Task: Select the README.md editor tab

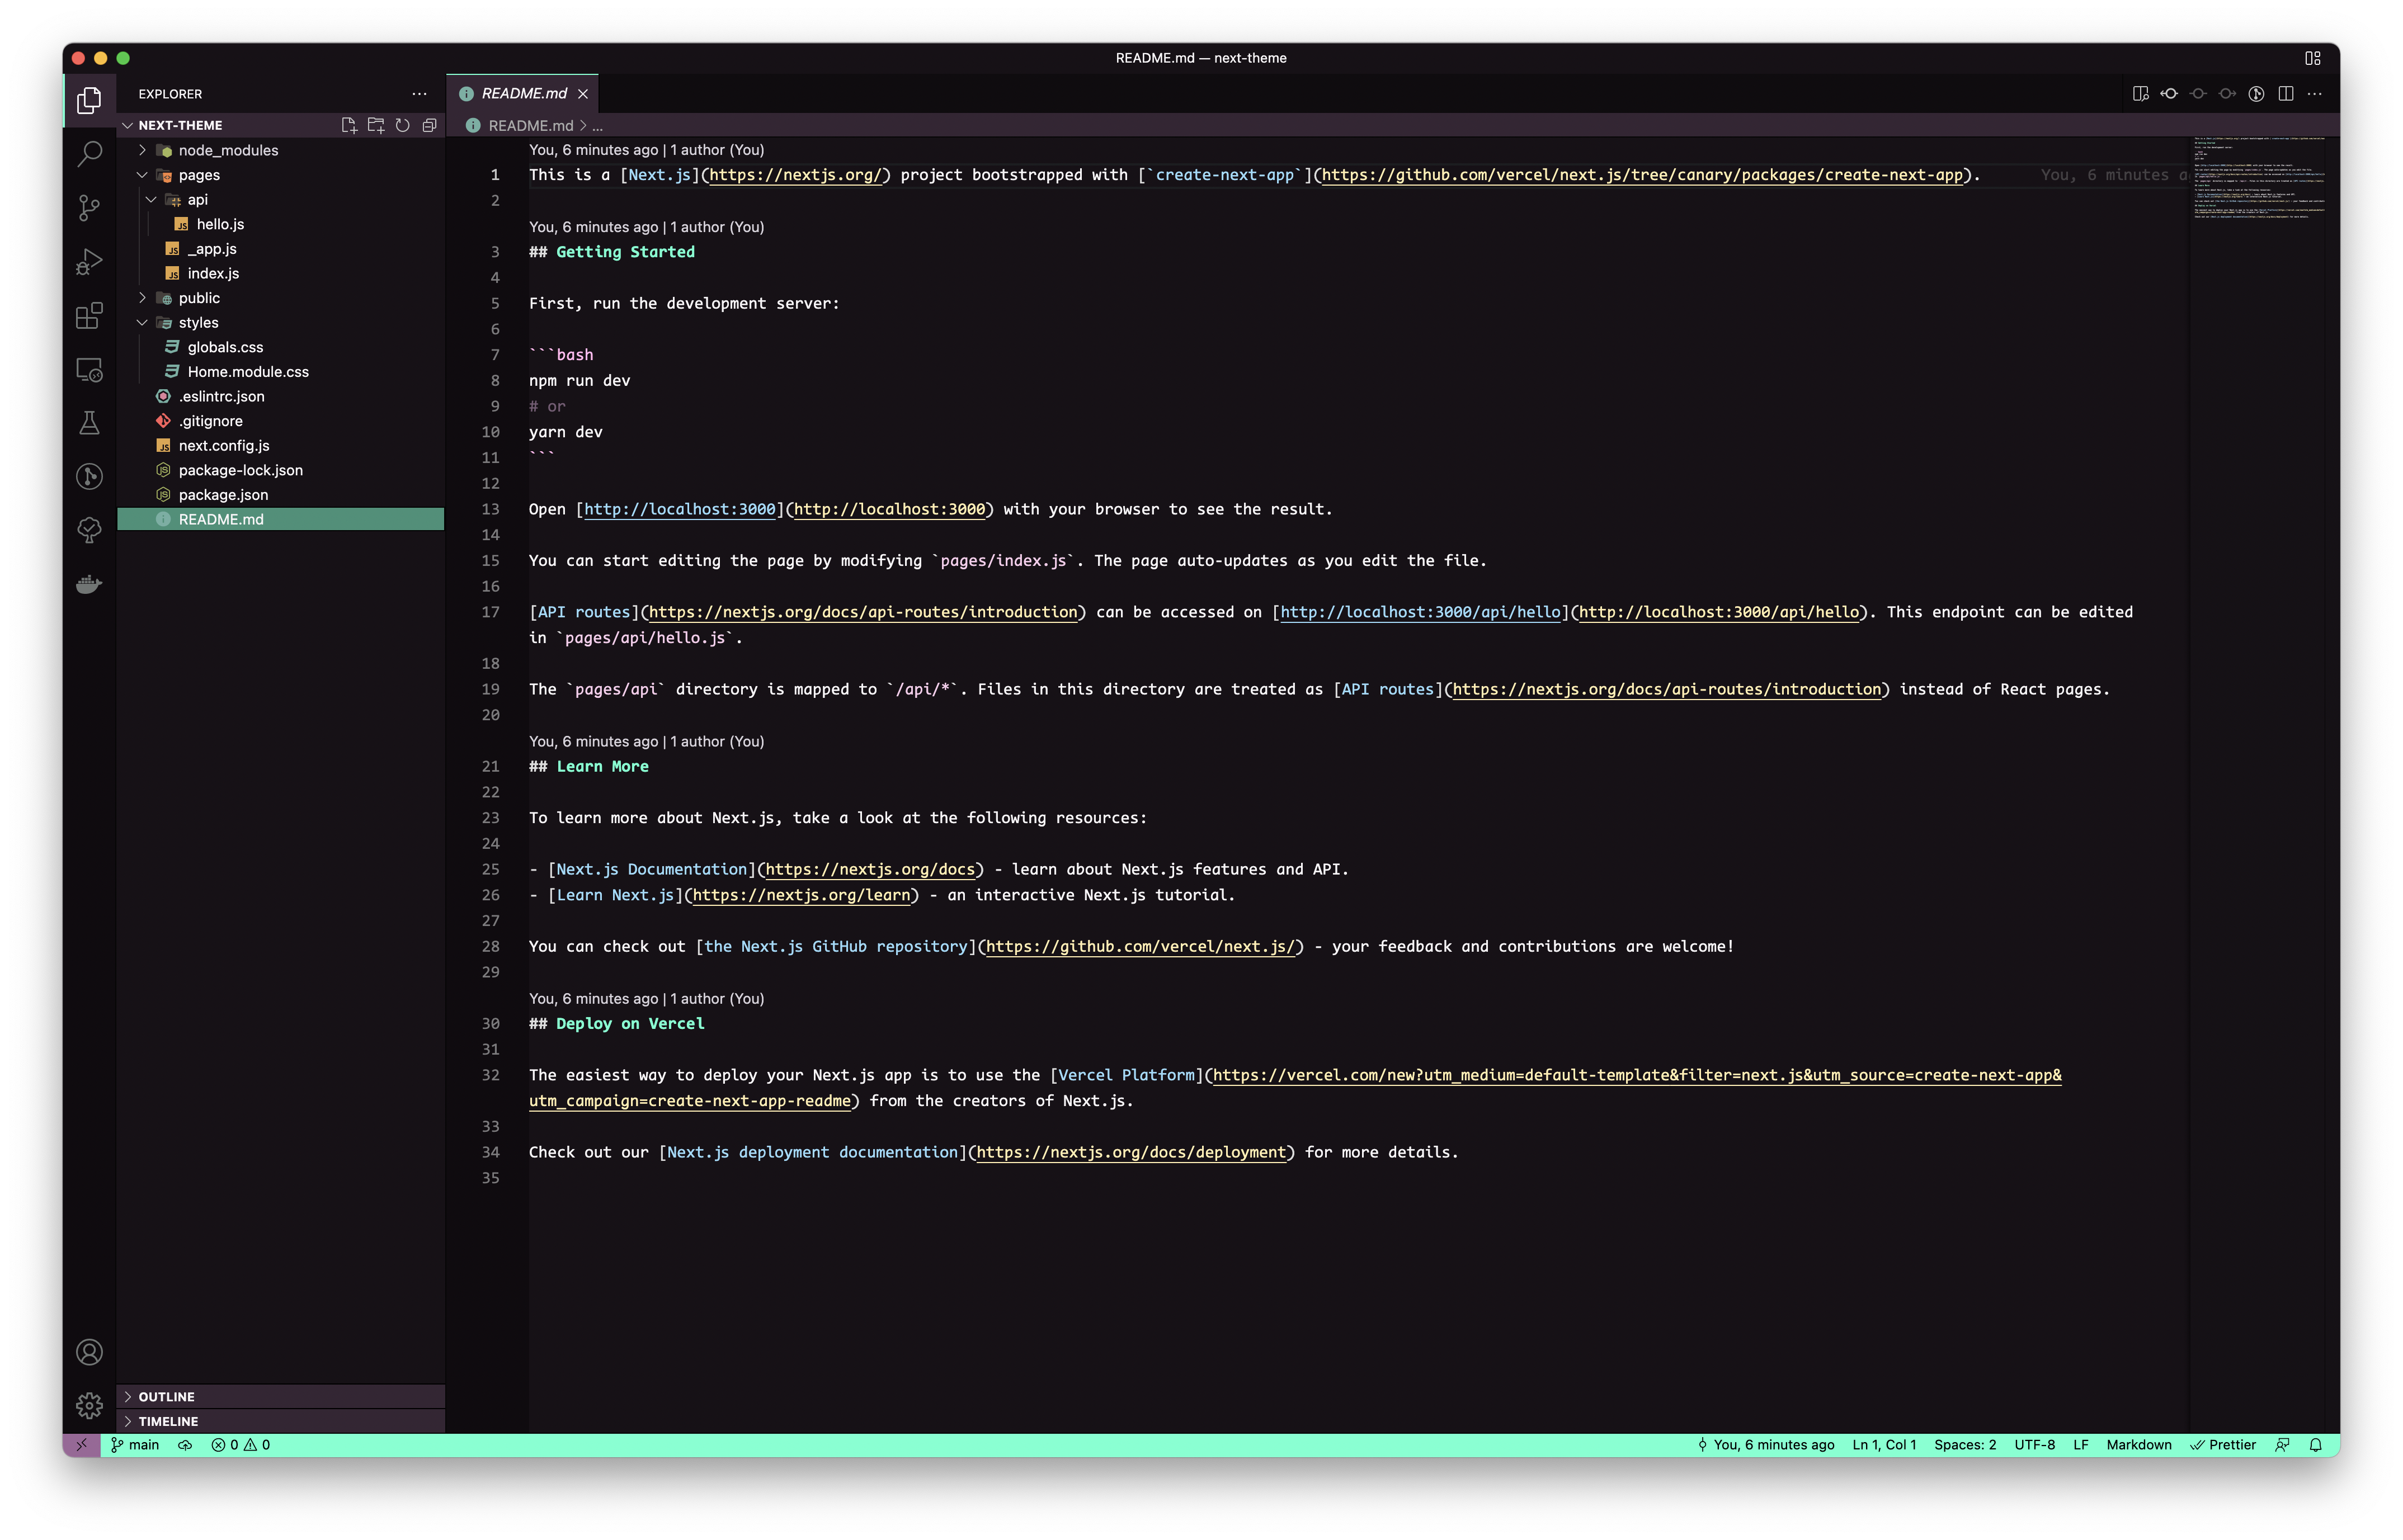Action: 523,94
